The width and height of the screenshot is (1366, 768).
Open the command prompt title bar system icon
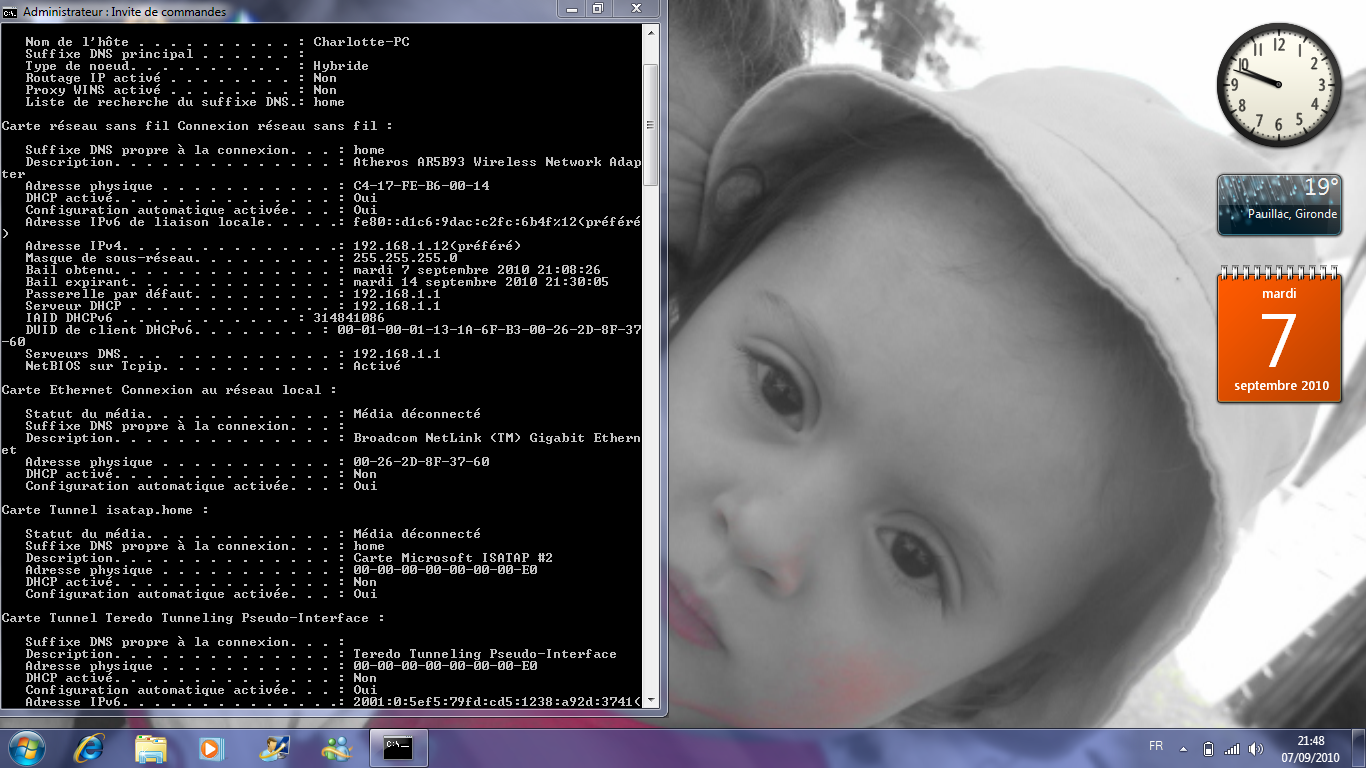click(10, 11)
